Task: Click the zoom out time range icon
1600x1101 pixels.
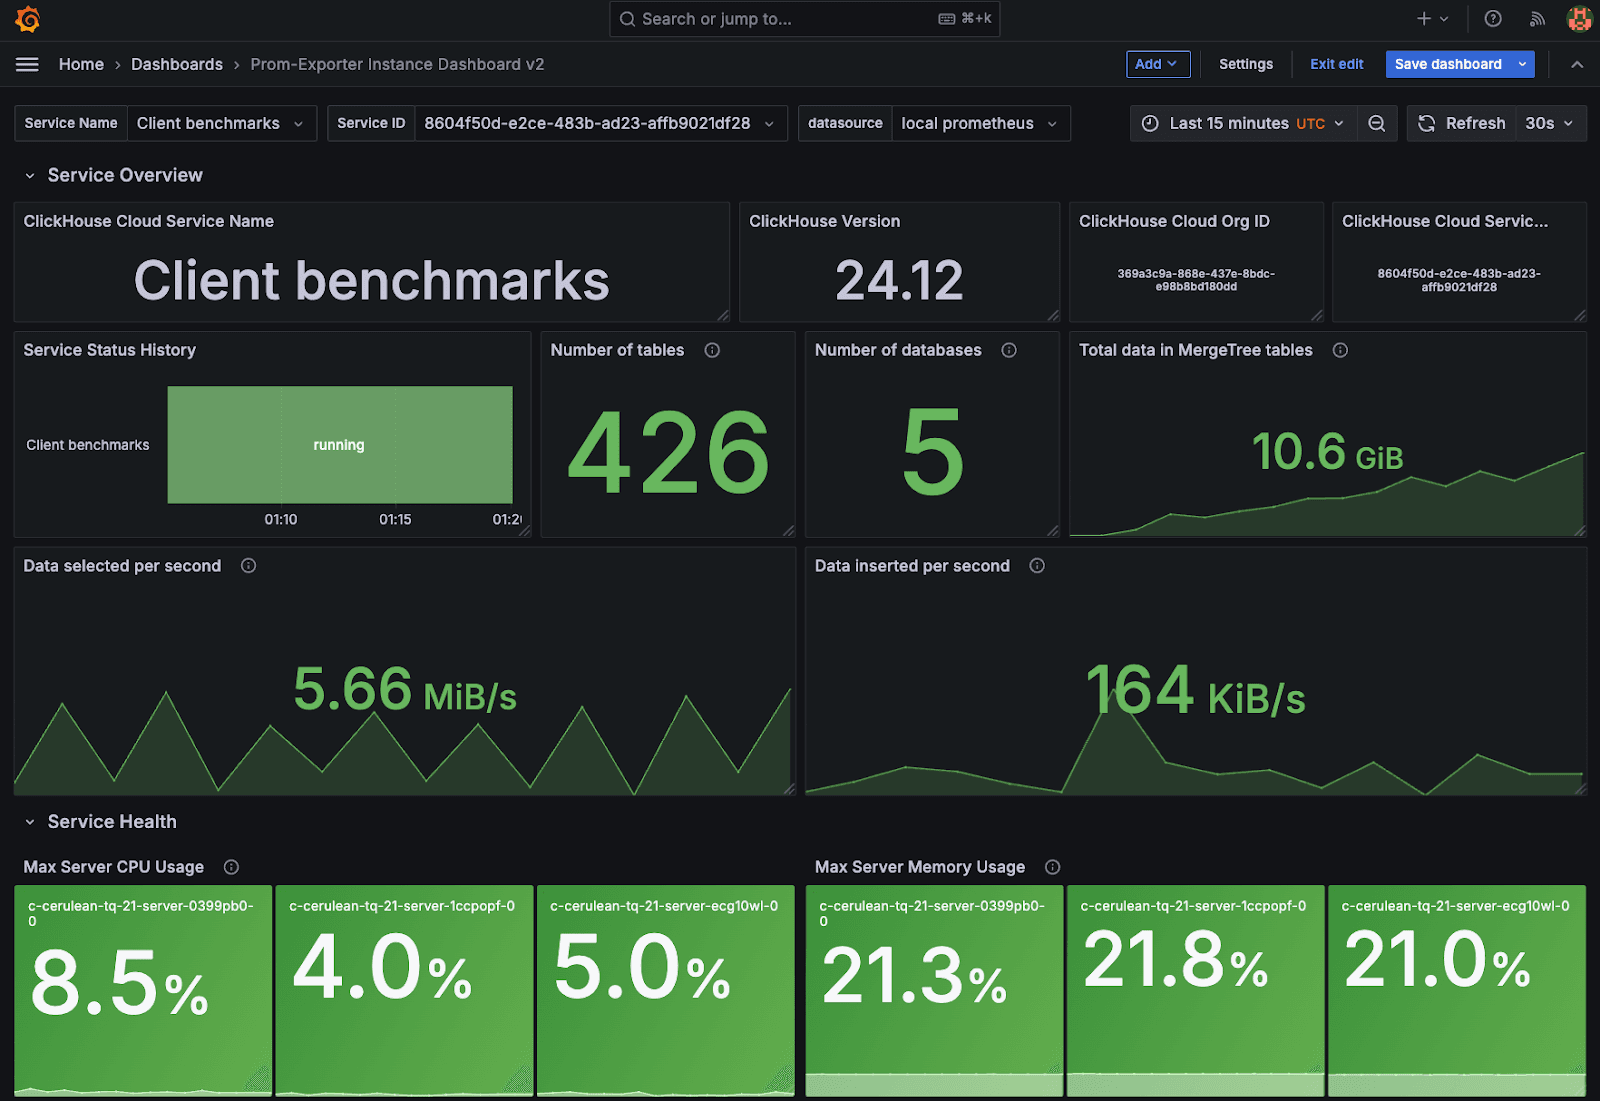Action: pos(1377,123)
